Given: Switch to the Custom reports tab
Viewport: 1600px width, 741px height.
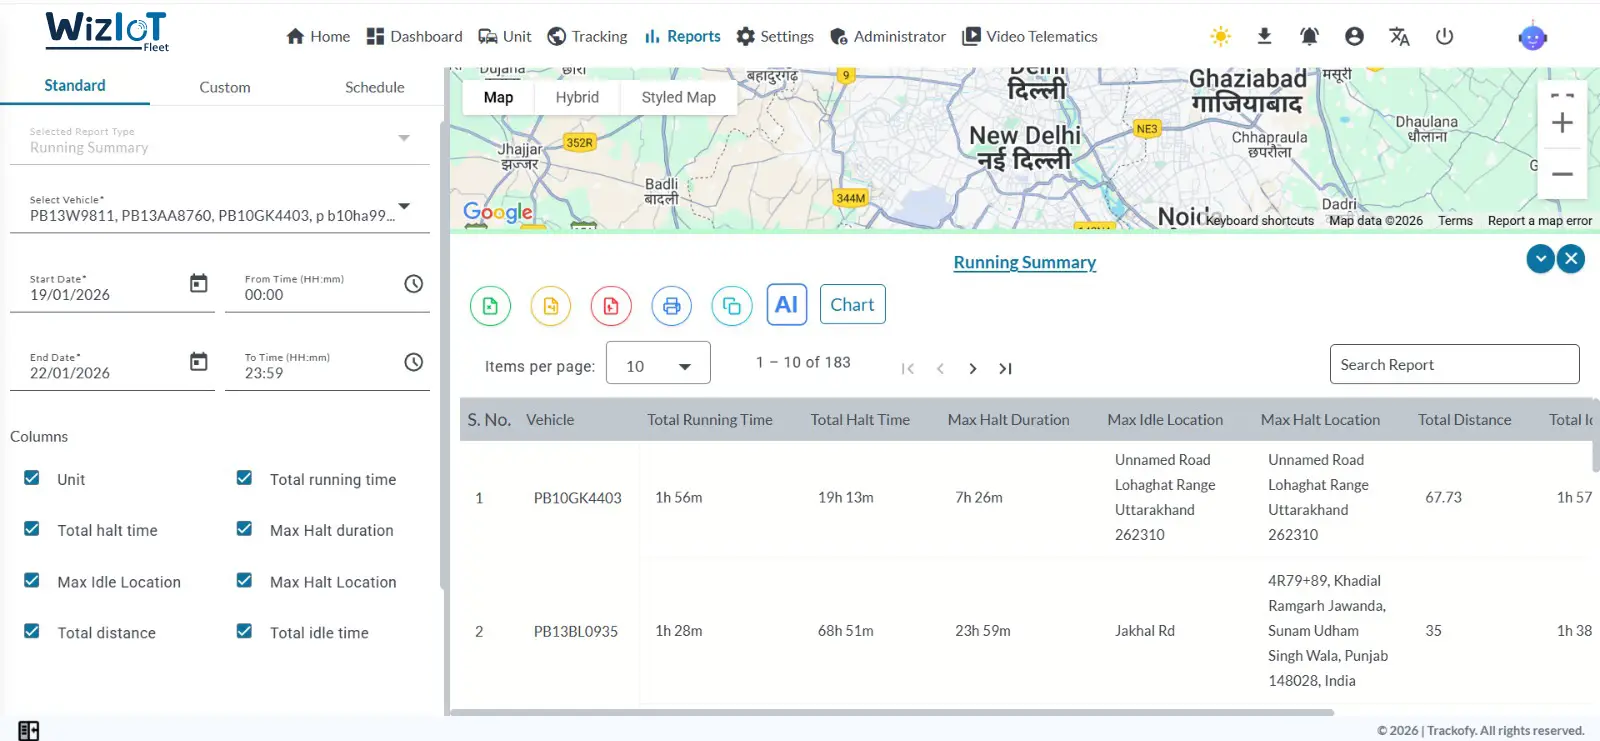Looking at the screenshot, I should point(225,87).
